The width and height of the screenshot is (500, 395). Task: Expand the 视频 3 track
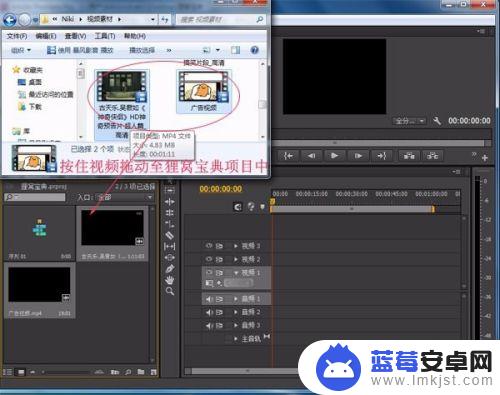[x=236, y=246]
